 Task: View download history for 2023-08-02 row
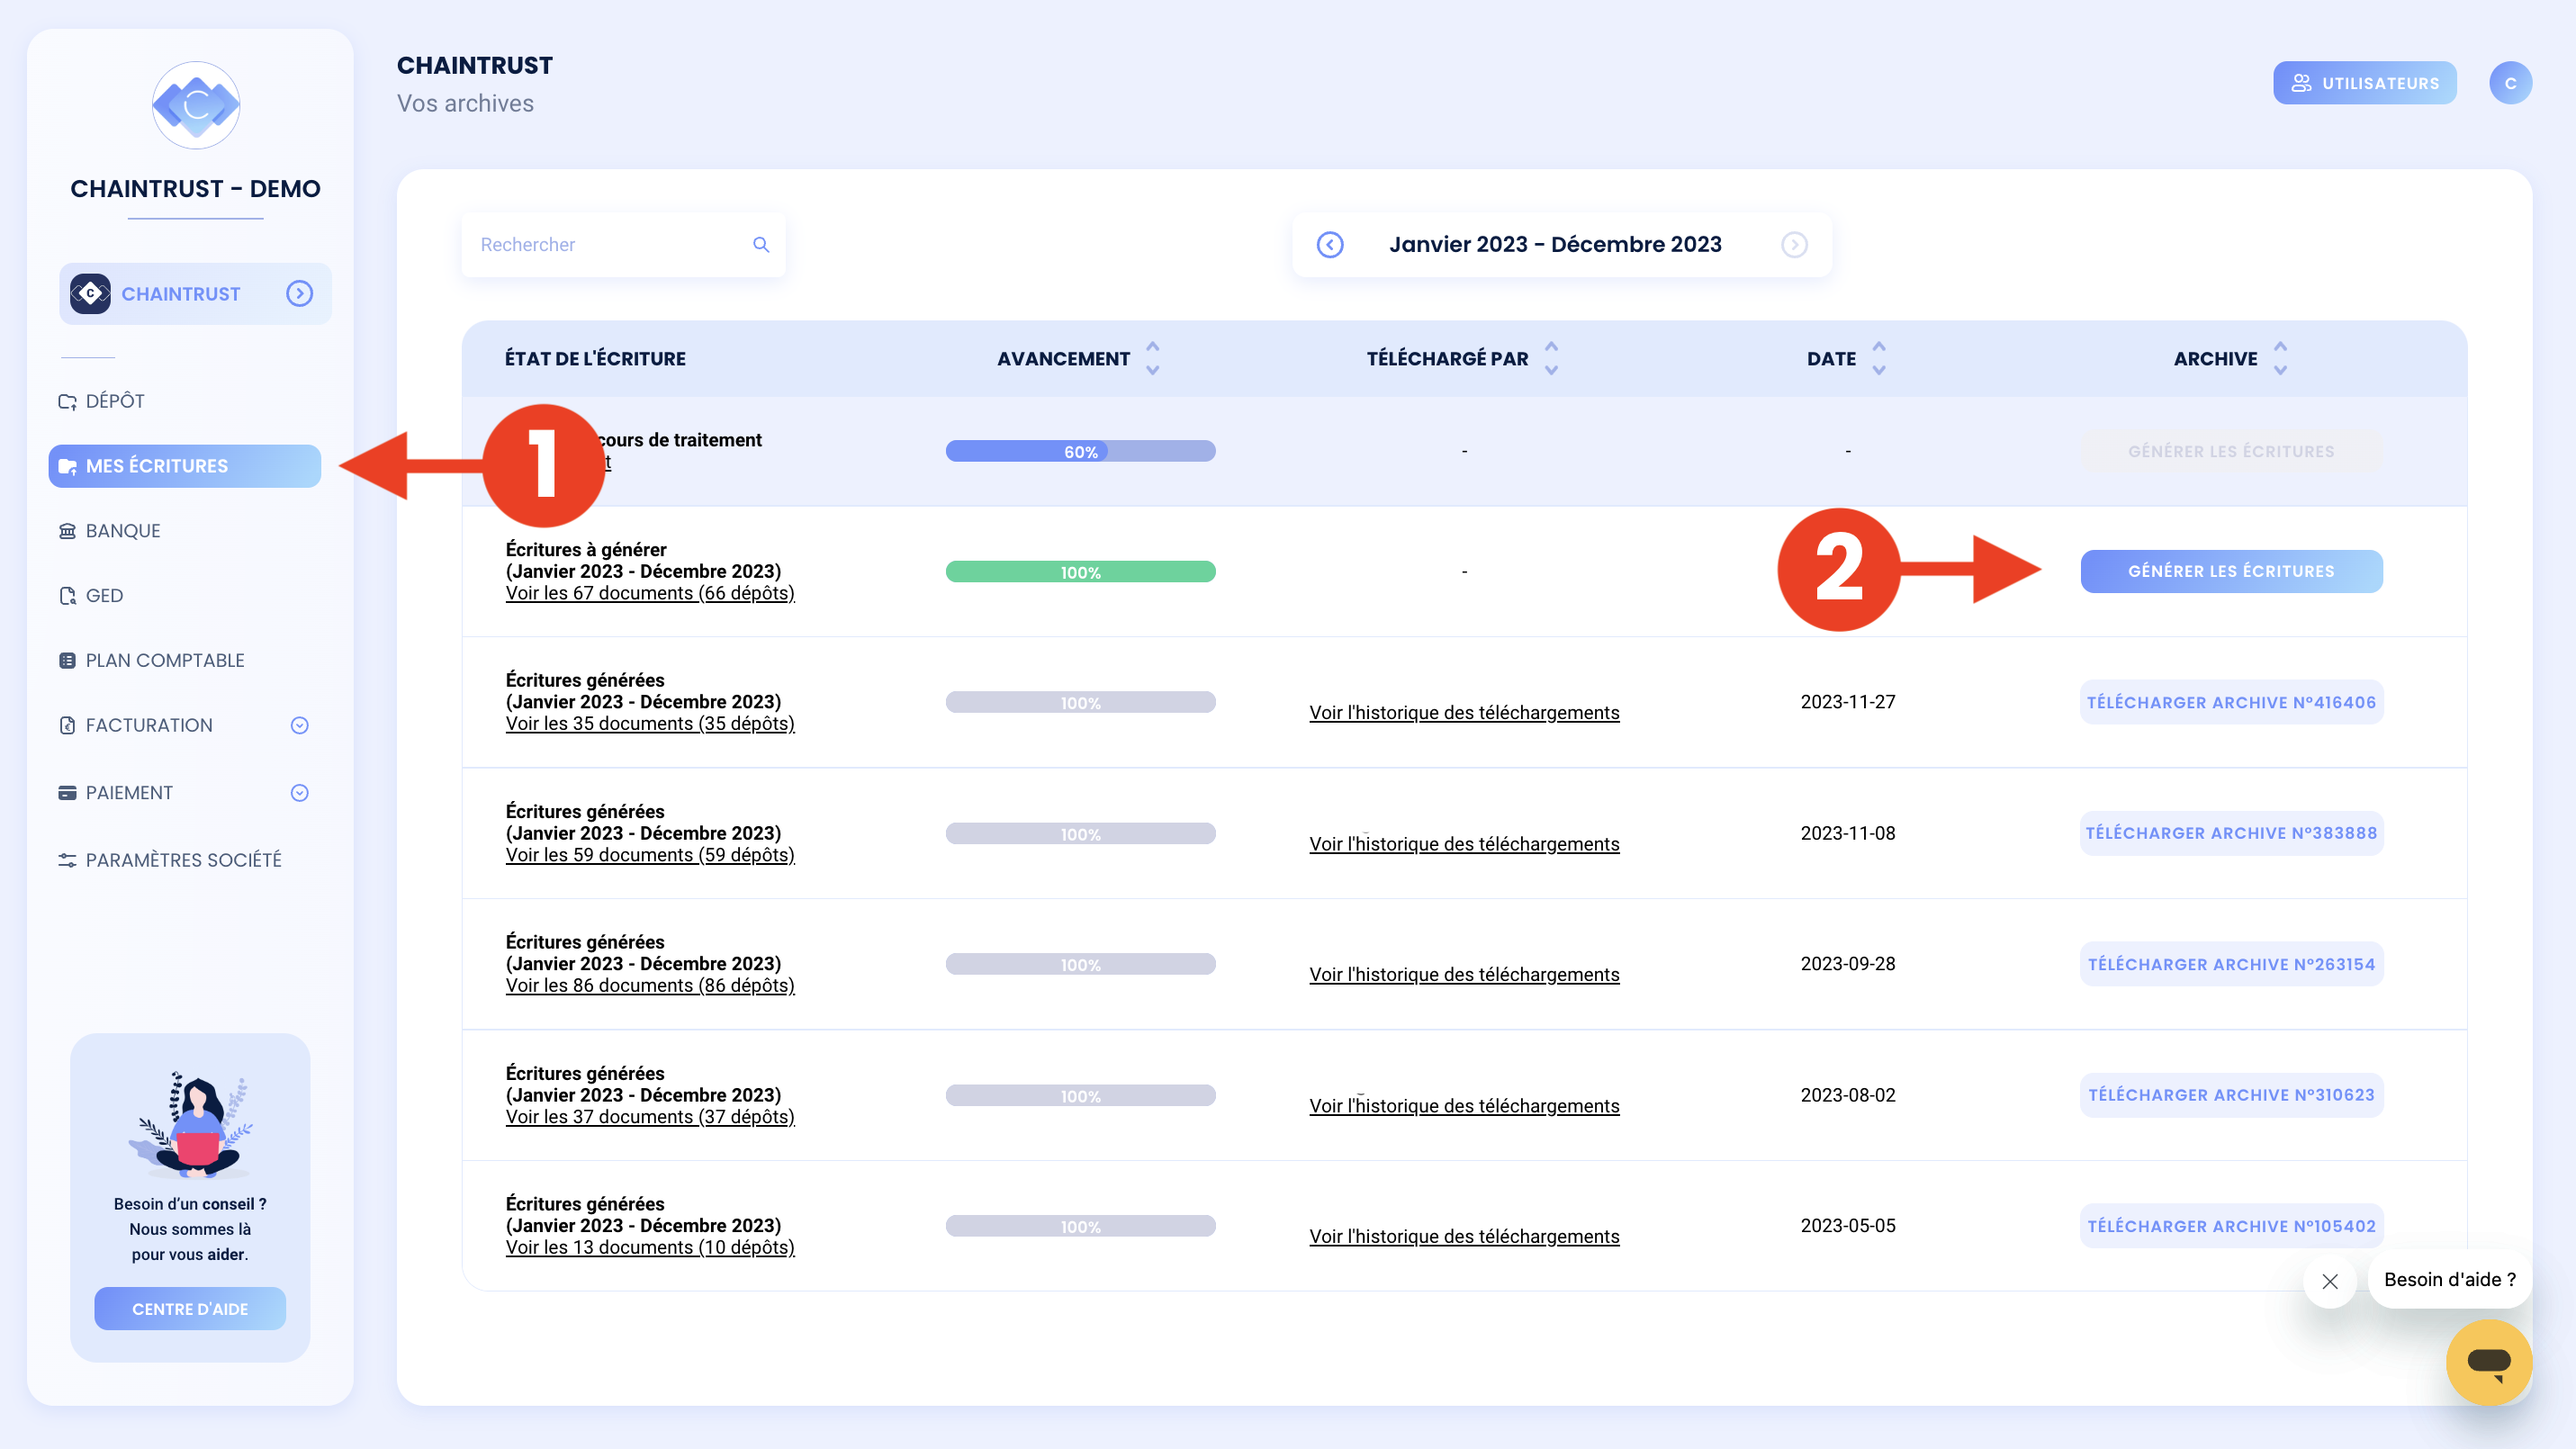point(1464,1107)
